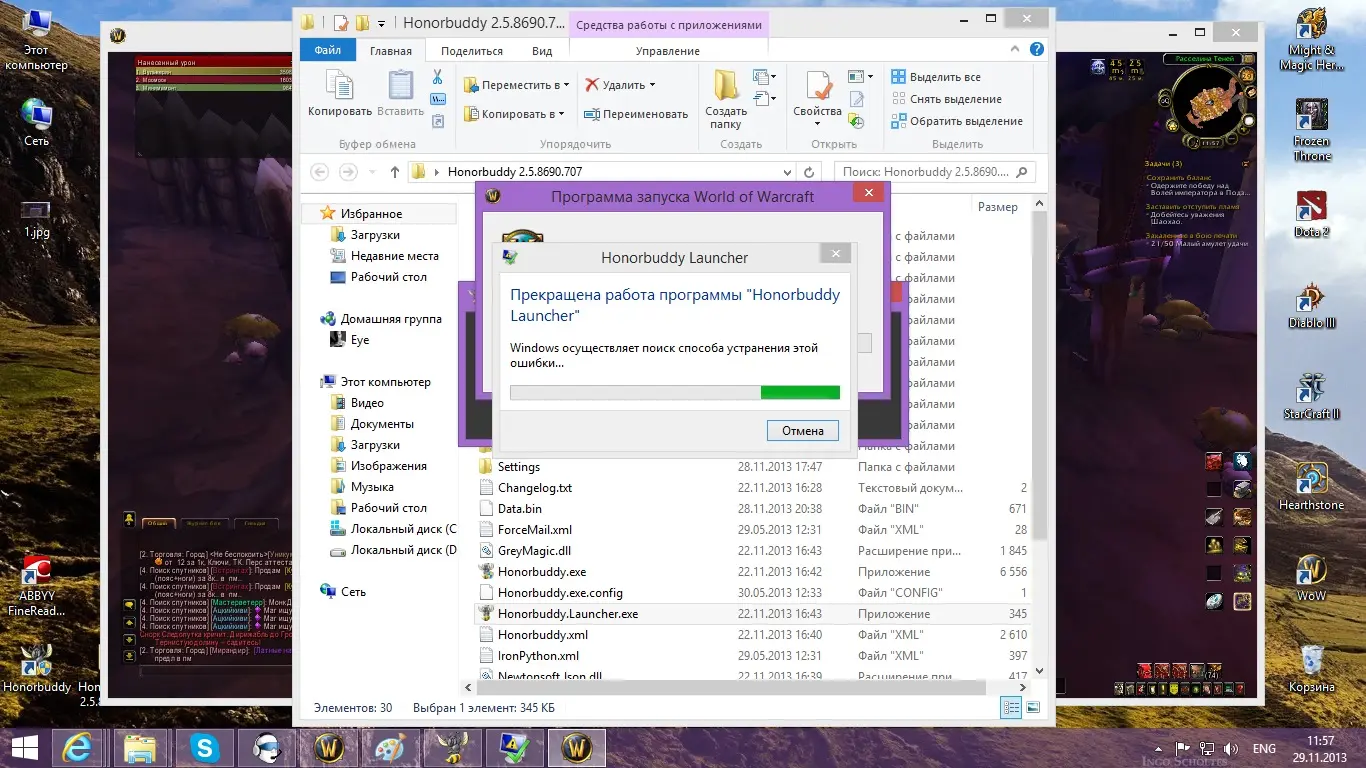Switch to the Главная ribbon tab
Image resolution: width=1366 pixels, height=768 pixels.
(x=390, y=51)
